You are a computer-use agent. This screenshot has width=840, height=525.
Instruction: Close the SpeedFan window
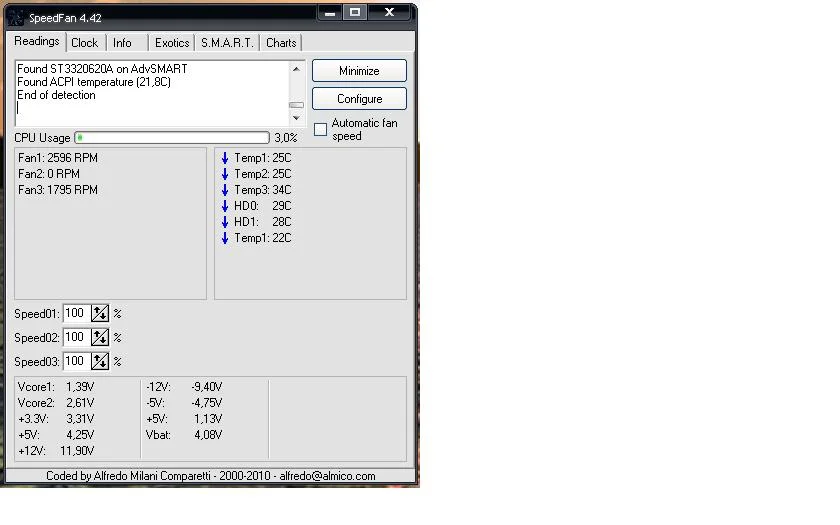tap(389, 12)
